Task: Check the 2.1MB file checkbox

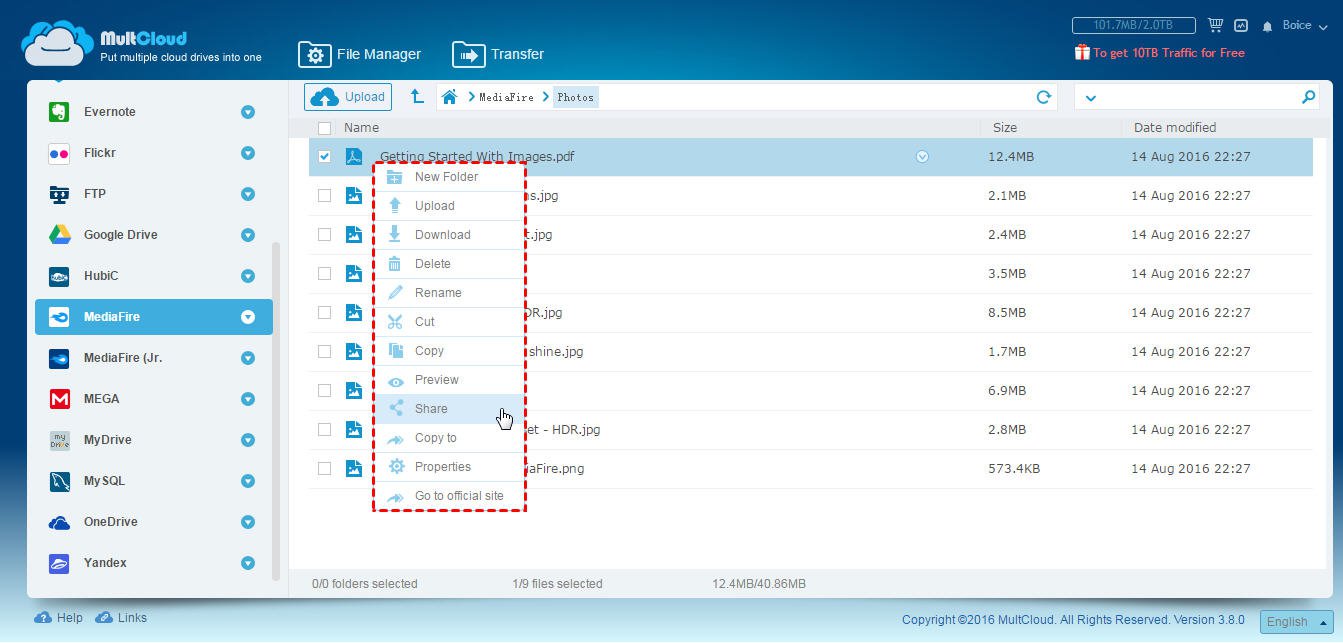Action: tap(324, 196)
